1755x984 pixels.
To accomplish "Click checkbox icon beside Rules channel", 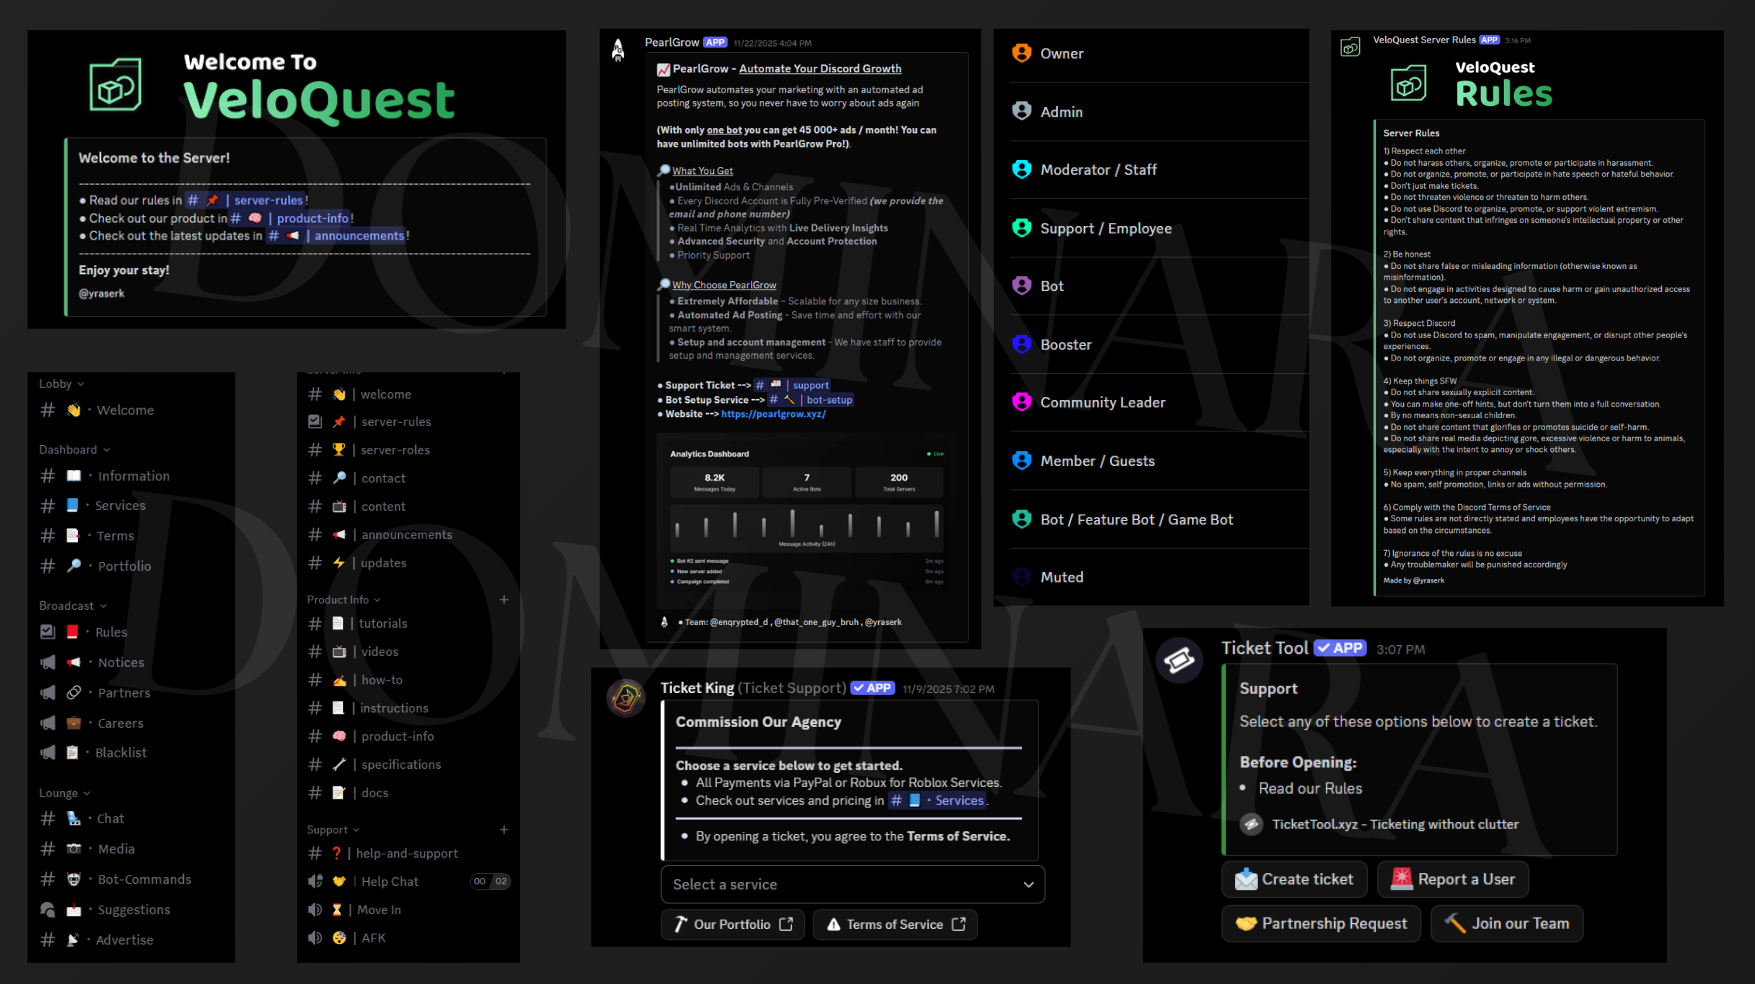I will 47,632.
